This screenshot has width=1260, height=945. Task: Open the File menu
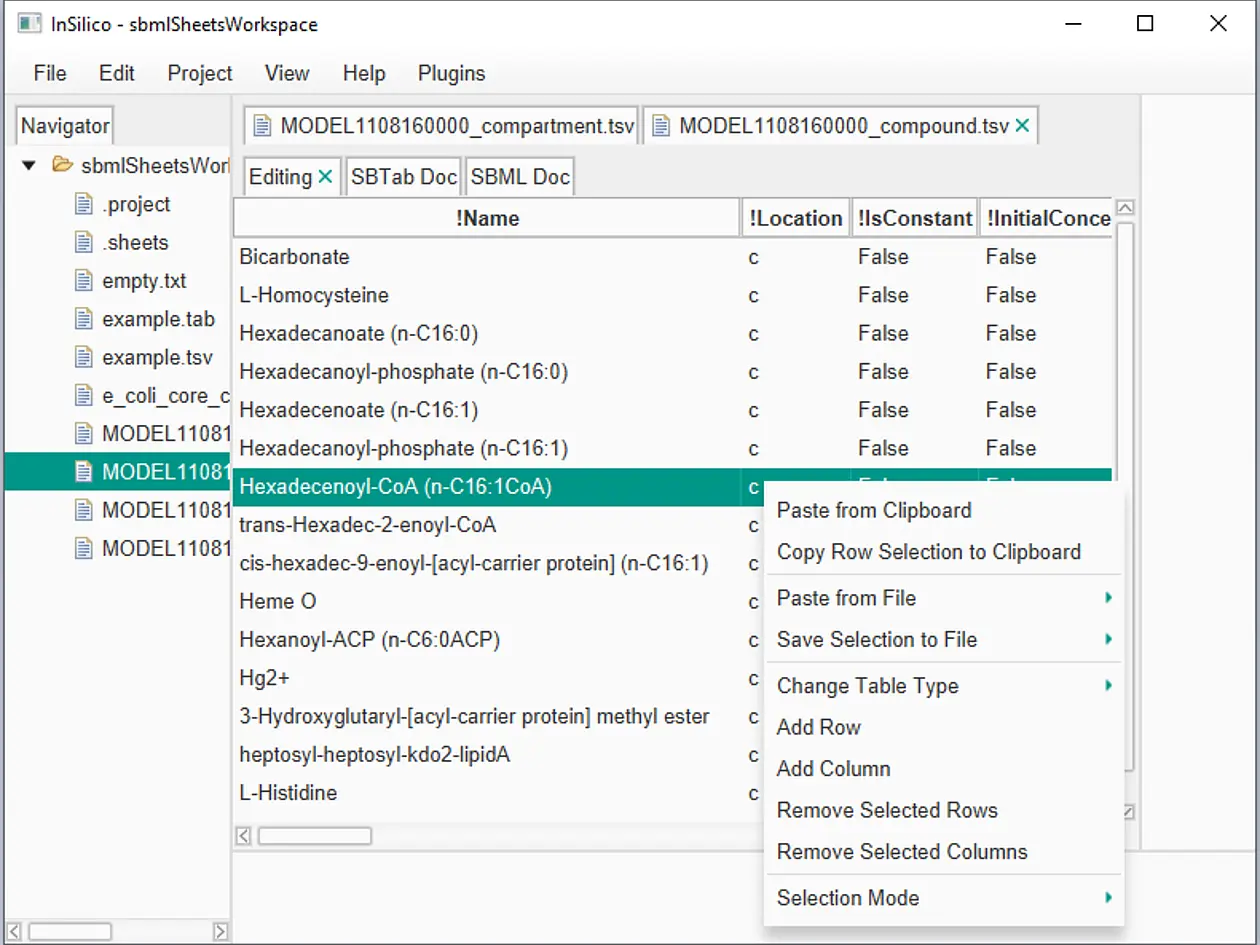pos(50,73)
